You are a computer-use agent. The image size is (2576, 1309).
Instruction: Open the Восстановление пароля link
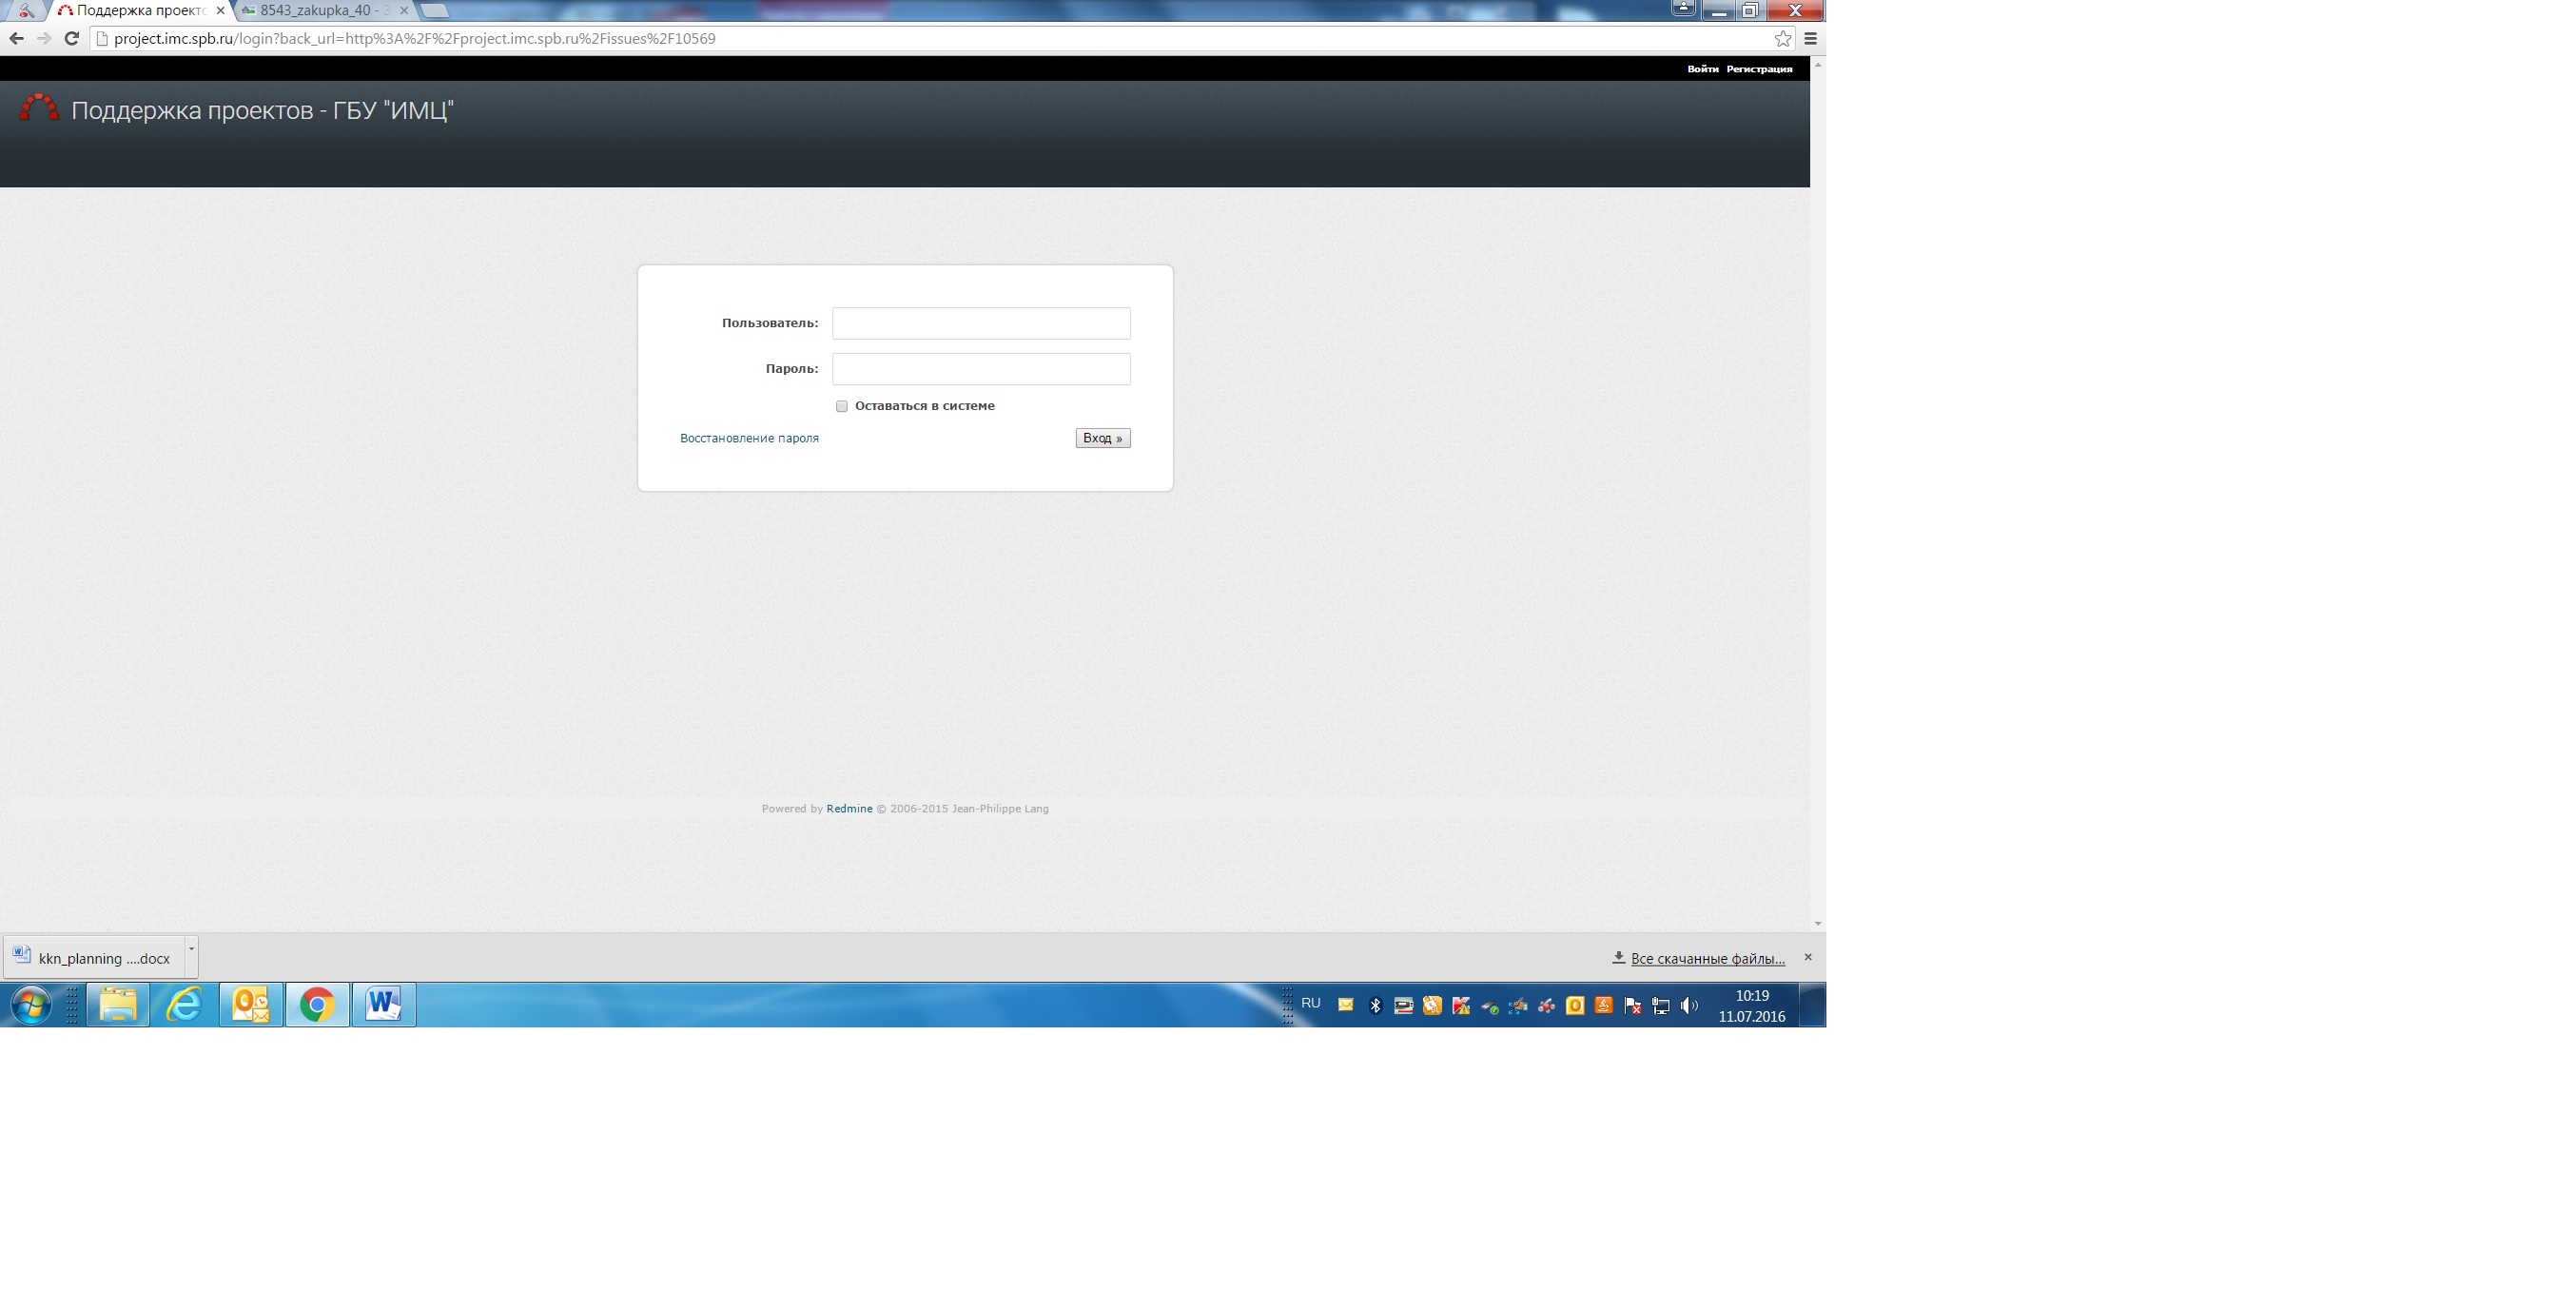click(x=749, y=438)
